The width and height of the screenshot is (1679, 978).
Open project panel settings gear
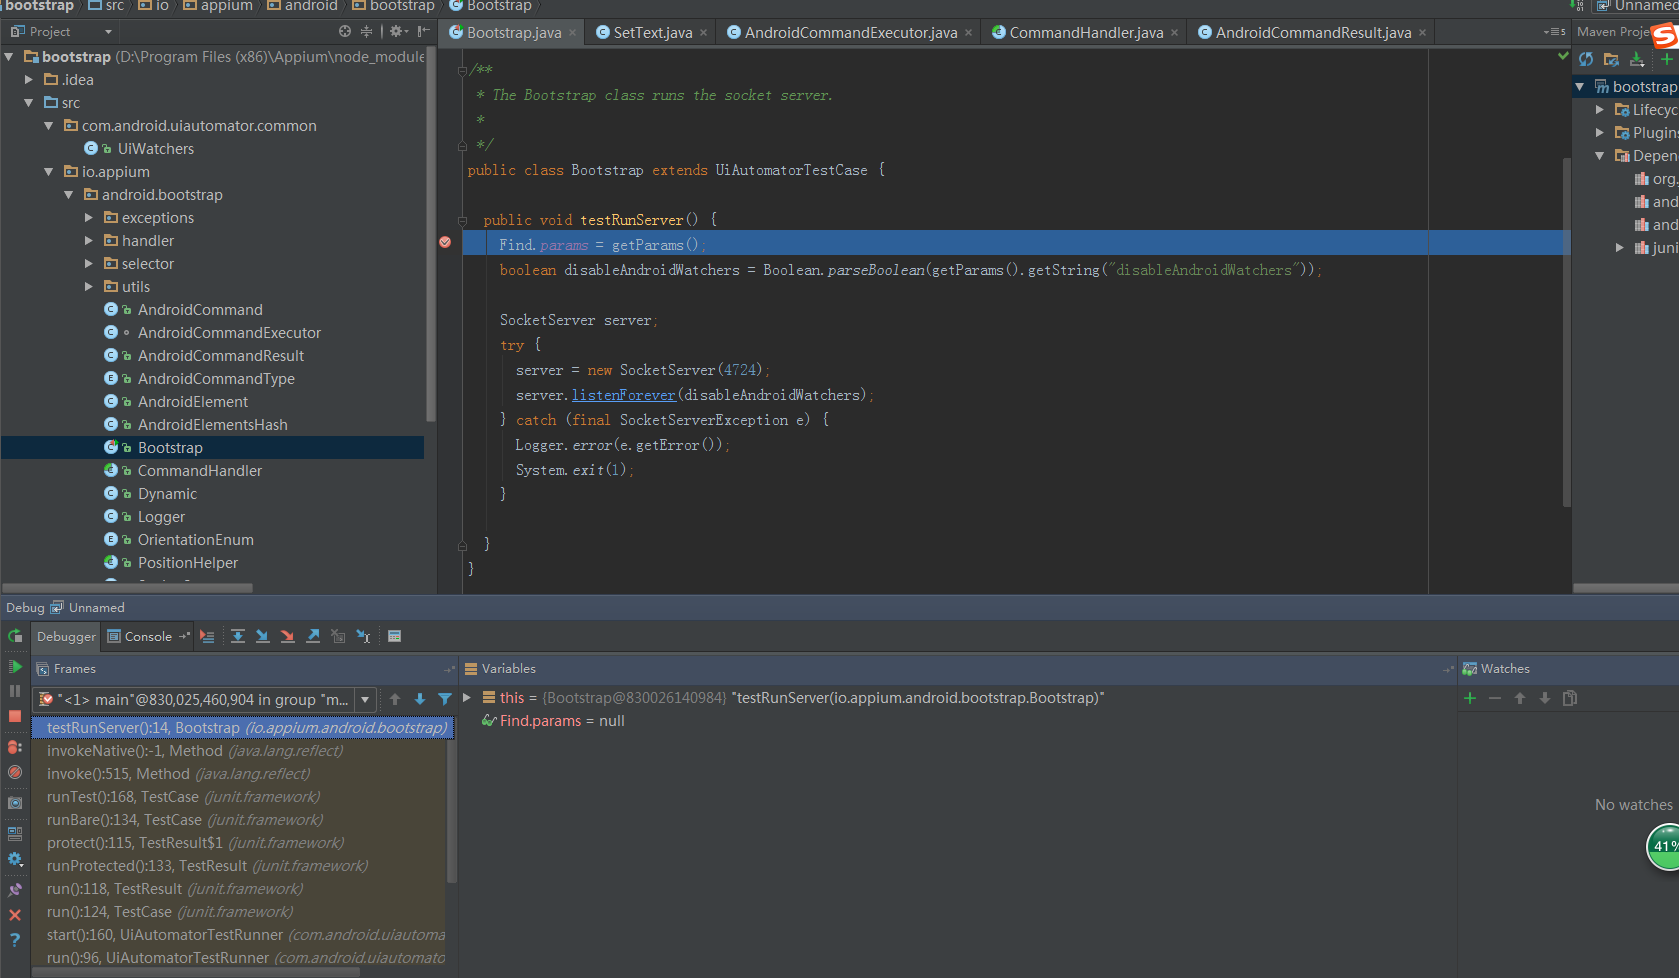[398, 32]
